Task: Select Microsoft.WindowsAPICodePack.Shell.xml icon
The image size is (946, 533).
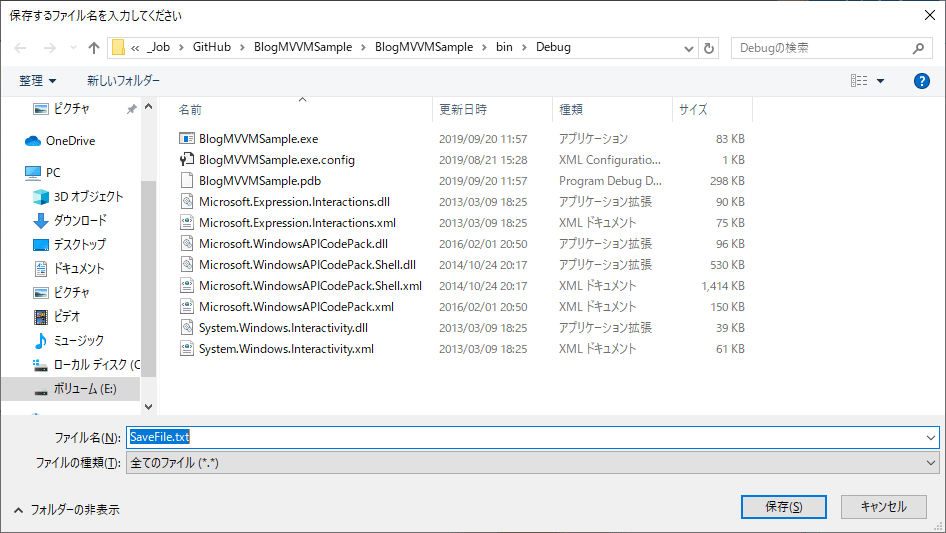Action: click(x=187, y=286)
